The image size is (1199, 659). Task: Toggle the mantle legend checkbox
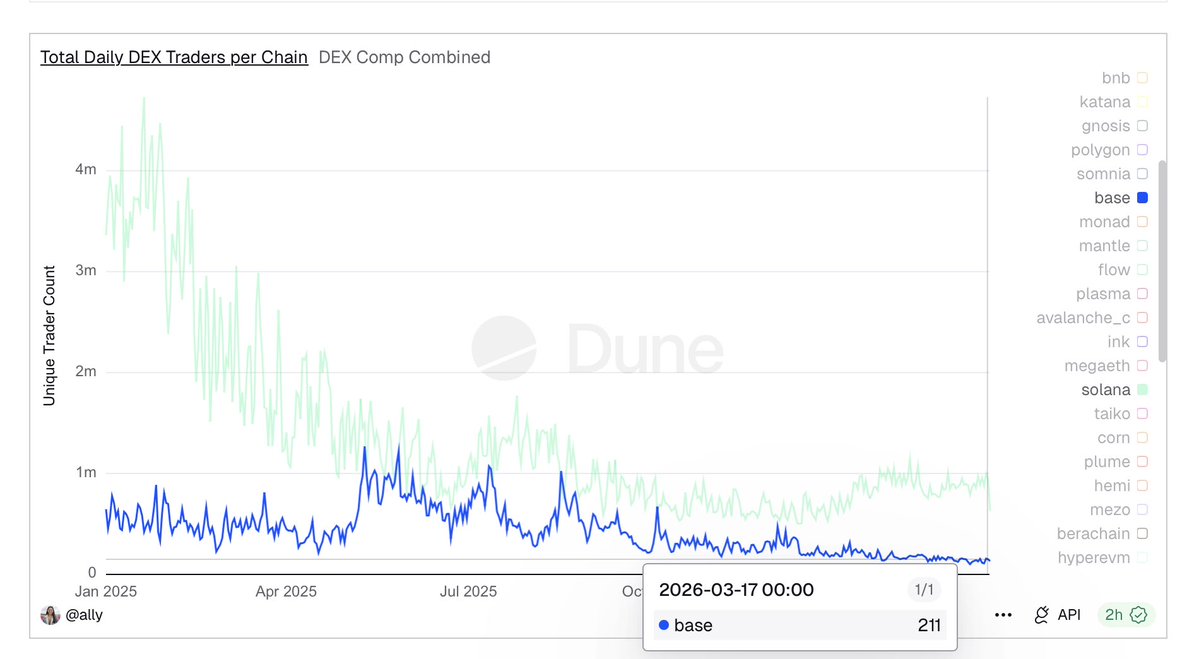(x=1142, y=245)
